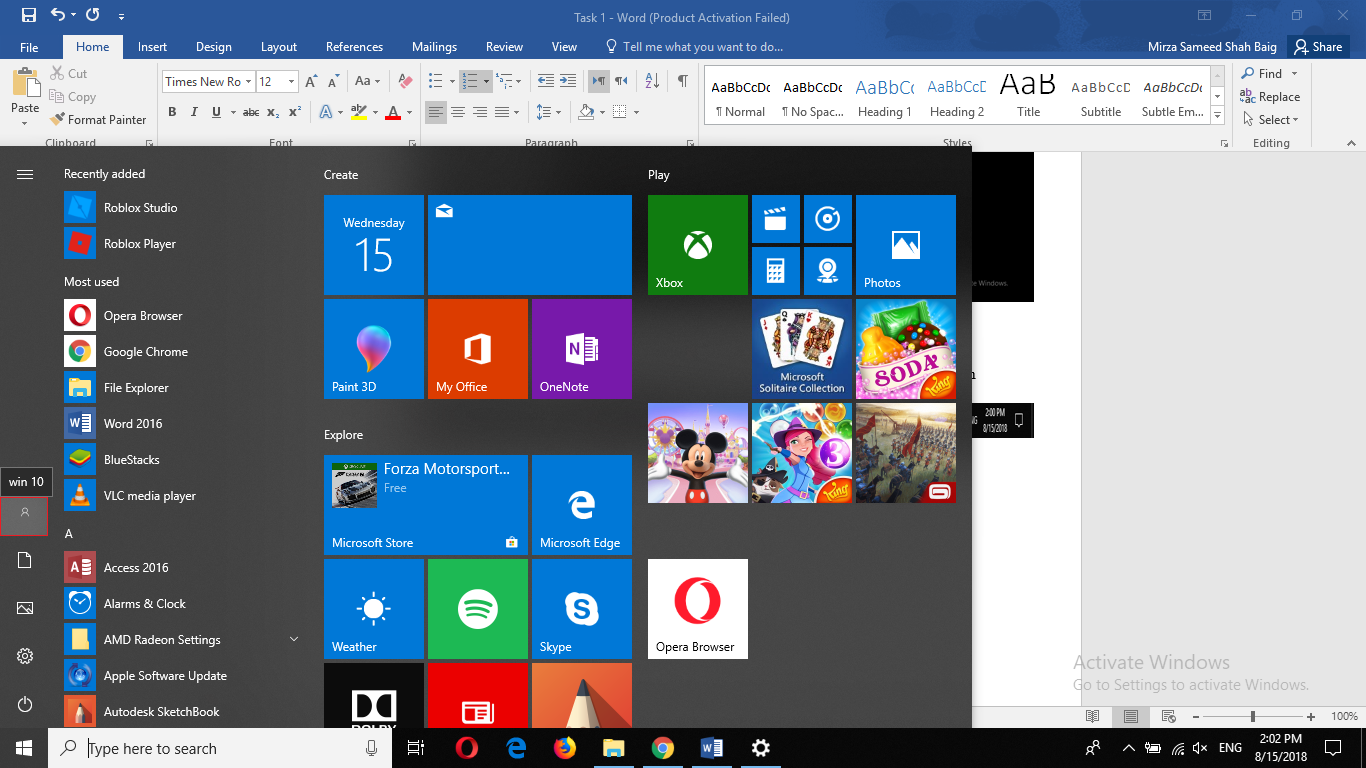Screen dimensions: 1366x768
Task: Click the Share button
Action: click(1318, 46)
